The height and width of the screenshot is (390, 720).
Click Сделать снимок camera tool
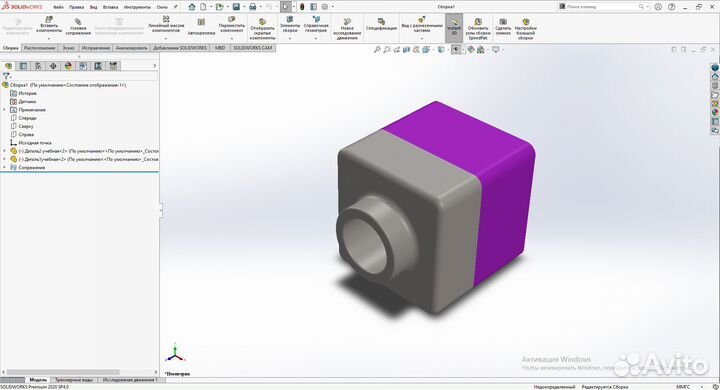coord(503,27)
